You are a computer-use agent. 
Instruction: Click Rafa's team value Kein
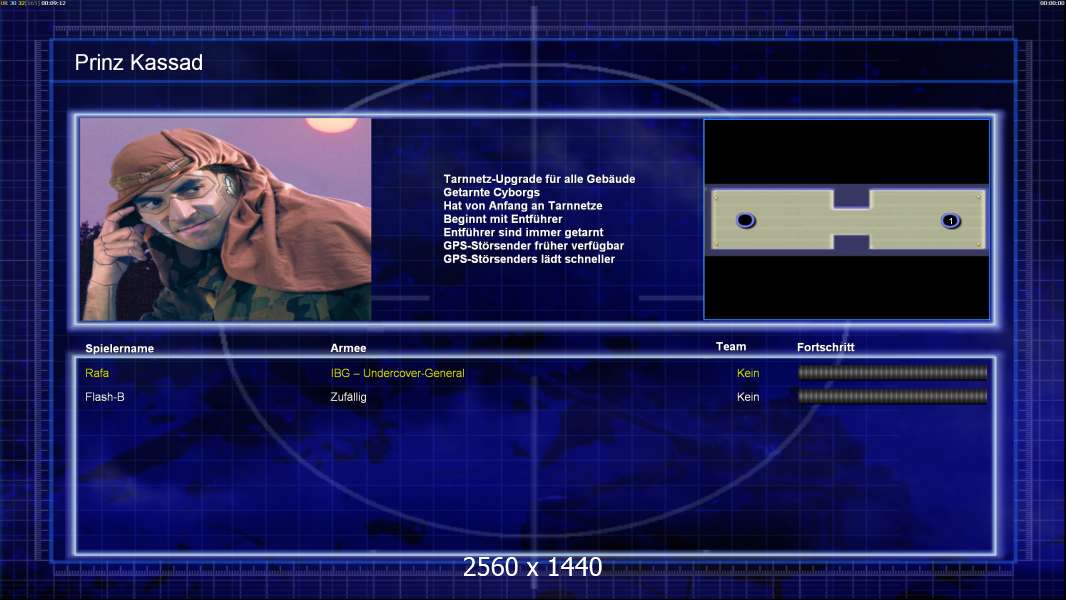coord(748,373)
